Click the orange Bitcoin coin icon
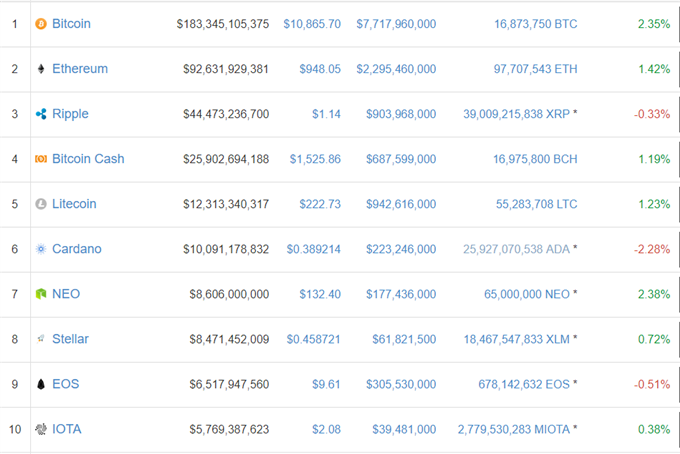 point(41,24)
